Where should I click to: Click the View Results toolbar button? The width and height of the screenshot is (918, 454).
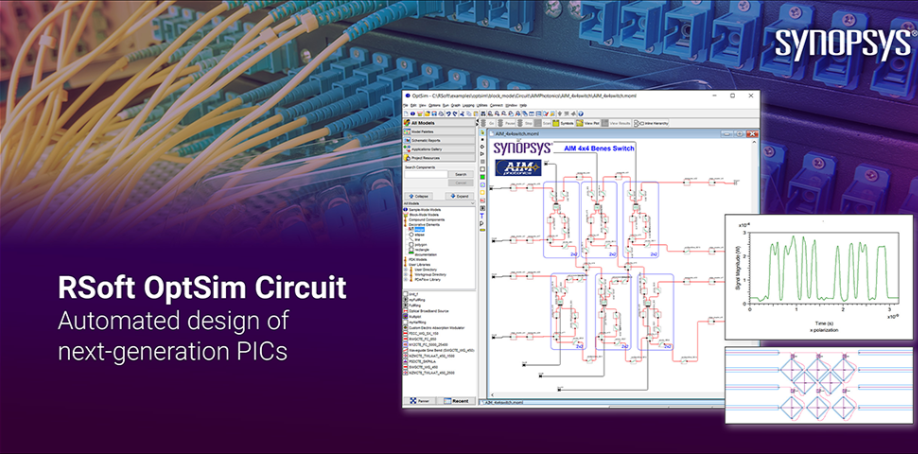(x=615, y=123)
